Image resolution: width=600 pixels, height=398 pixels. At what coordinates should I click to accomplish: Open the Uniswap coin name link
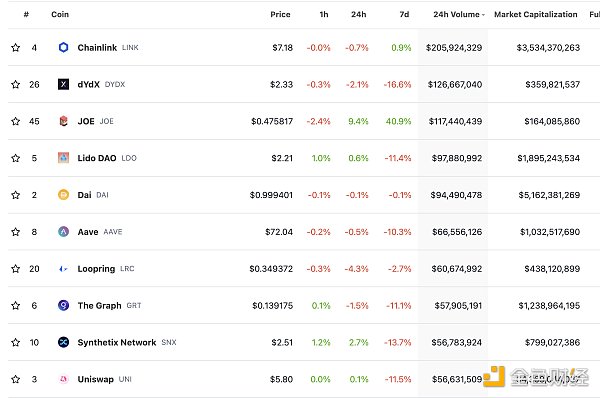point(96,379)
